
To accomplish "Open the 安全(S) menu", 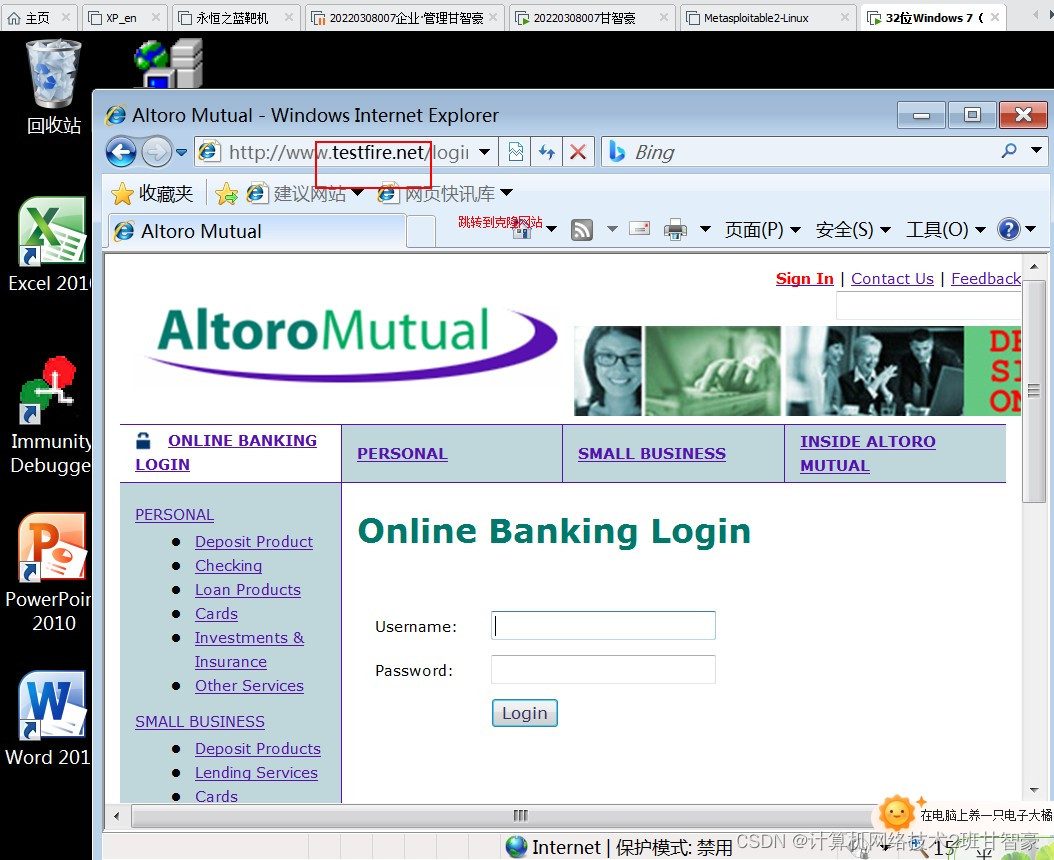I will (x=853, y=230).
